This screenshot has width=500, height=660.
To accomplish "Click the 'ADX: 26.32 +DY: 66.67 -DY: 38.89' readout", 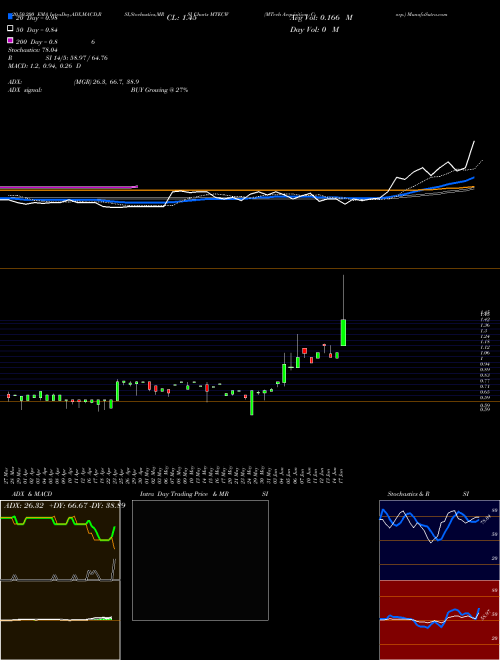I will tap(64, 505).
